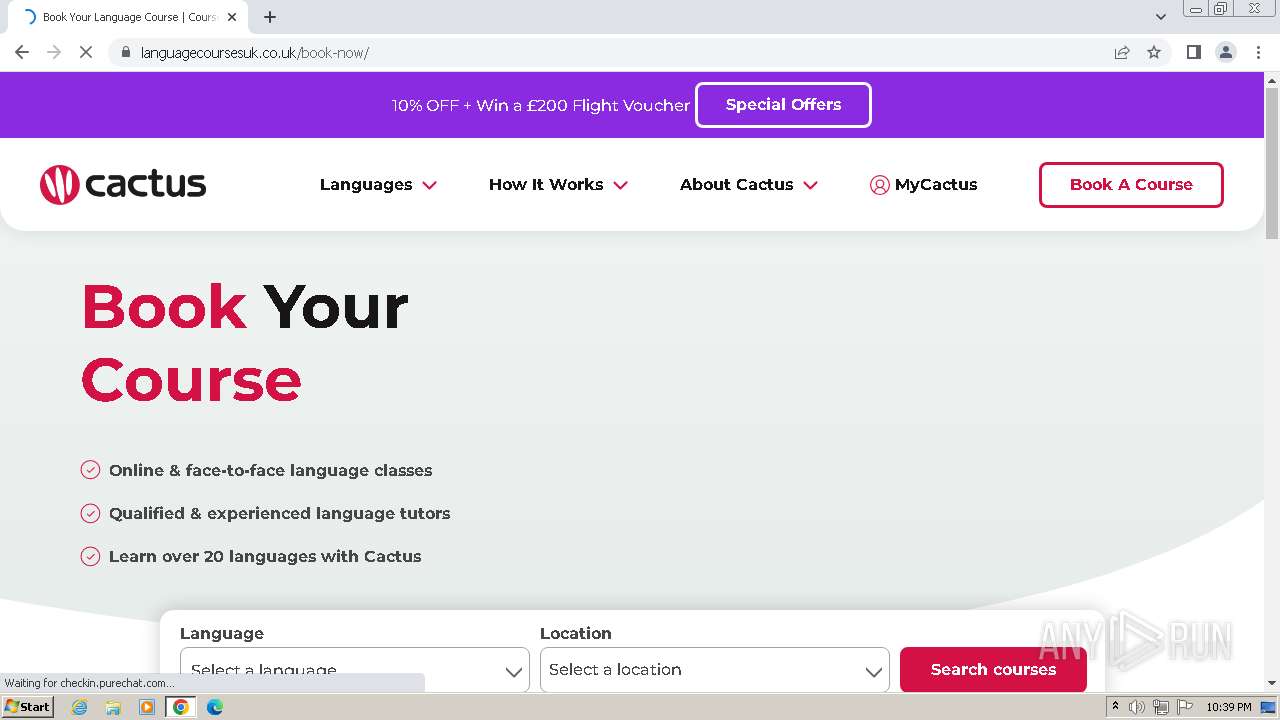Close the Book Your Language Course tab
Image resolution: width=1280 pixels, height=720 pixels.
tap(232, 17)
